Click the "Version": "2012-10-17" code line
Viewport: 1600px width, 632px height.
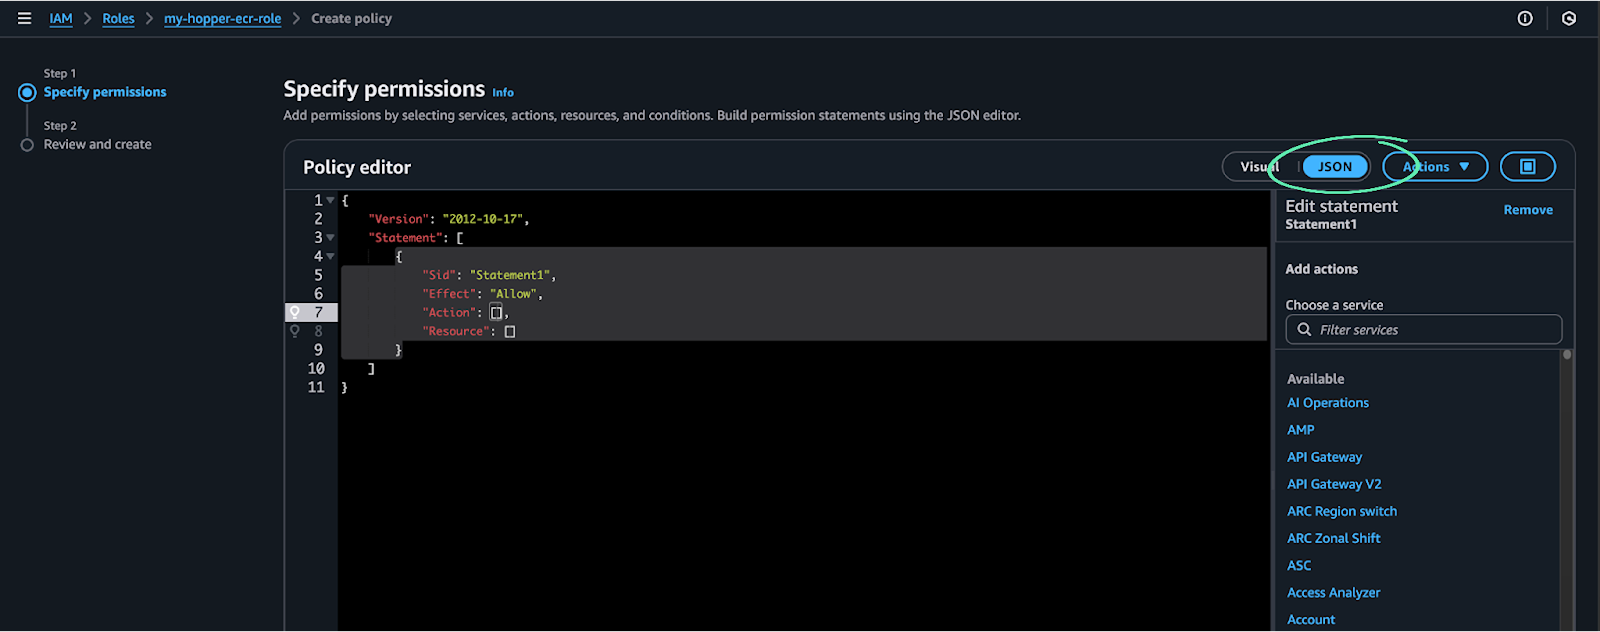pos(449,219)
